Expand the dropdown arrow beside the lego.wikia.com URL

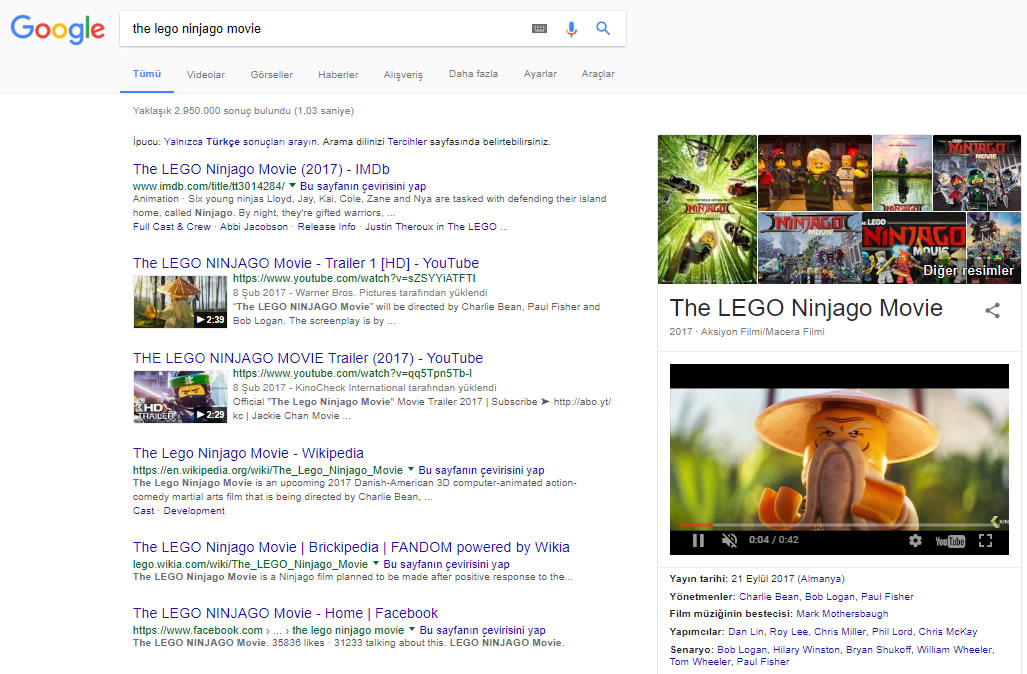pos(375,563)
